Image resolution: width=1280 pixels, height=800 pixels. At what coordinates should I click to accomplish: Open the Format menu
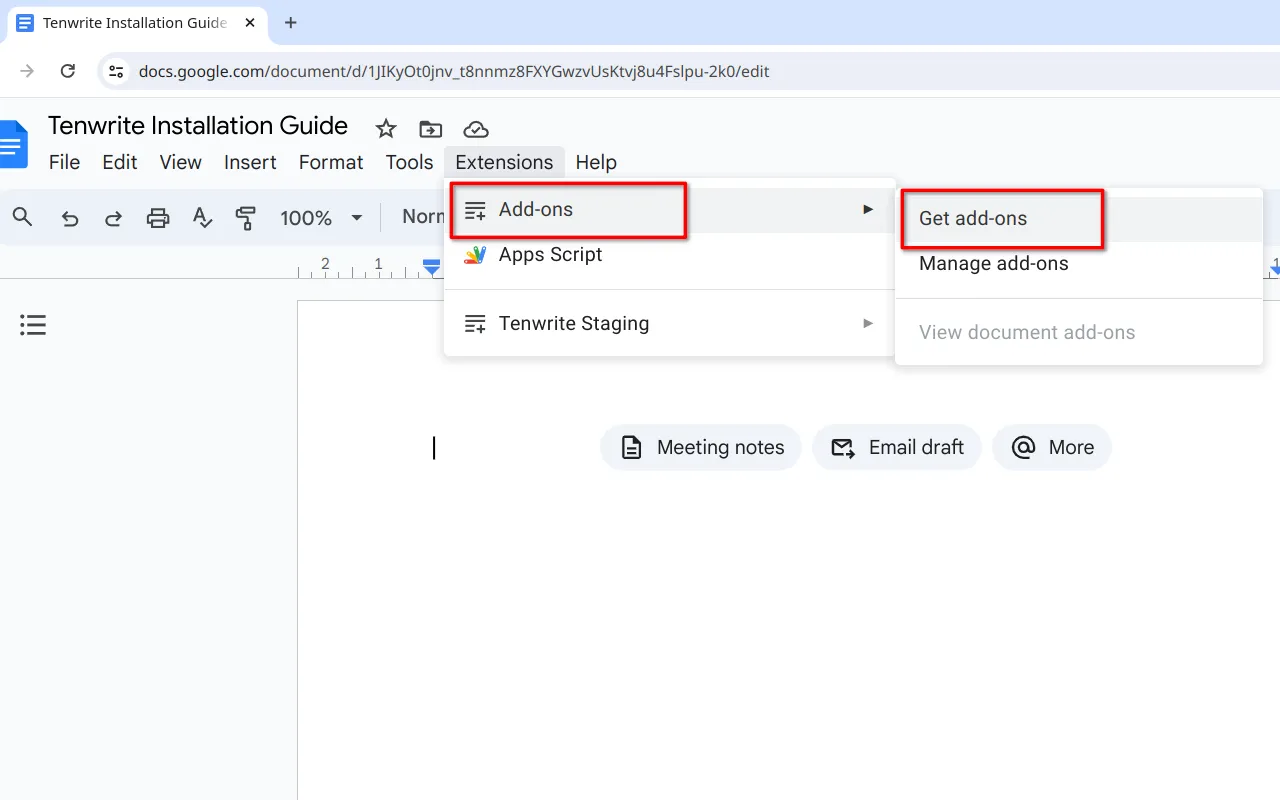[x=330, y=162]
